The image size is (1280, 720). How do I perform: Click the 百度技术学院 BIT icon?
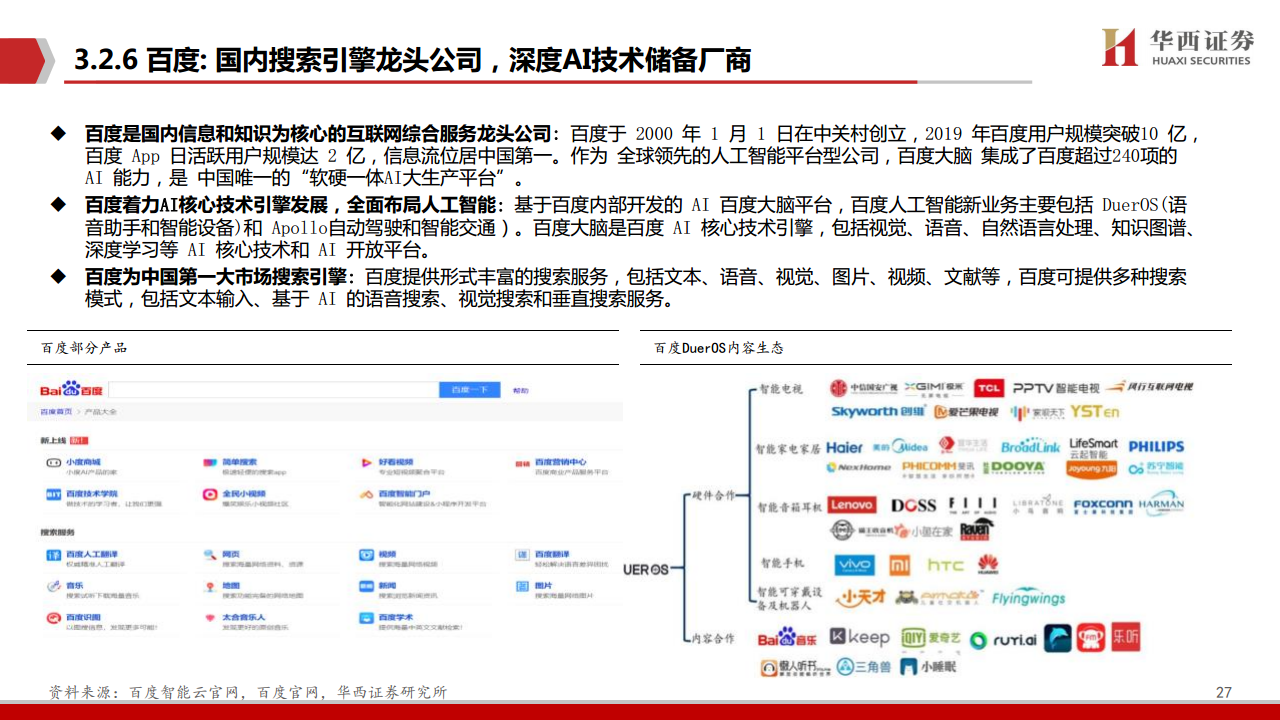53,495
